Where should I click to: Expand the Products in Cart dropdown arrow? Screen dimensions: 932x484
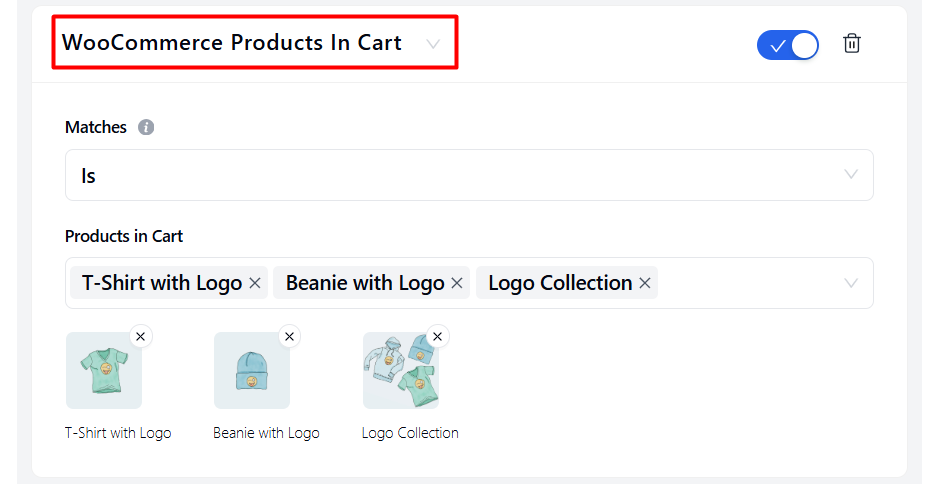click(x=851, y=283)
